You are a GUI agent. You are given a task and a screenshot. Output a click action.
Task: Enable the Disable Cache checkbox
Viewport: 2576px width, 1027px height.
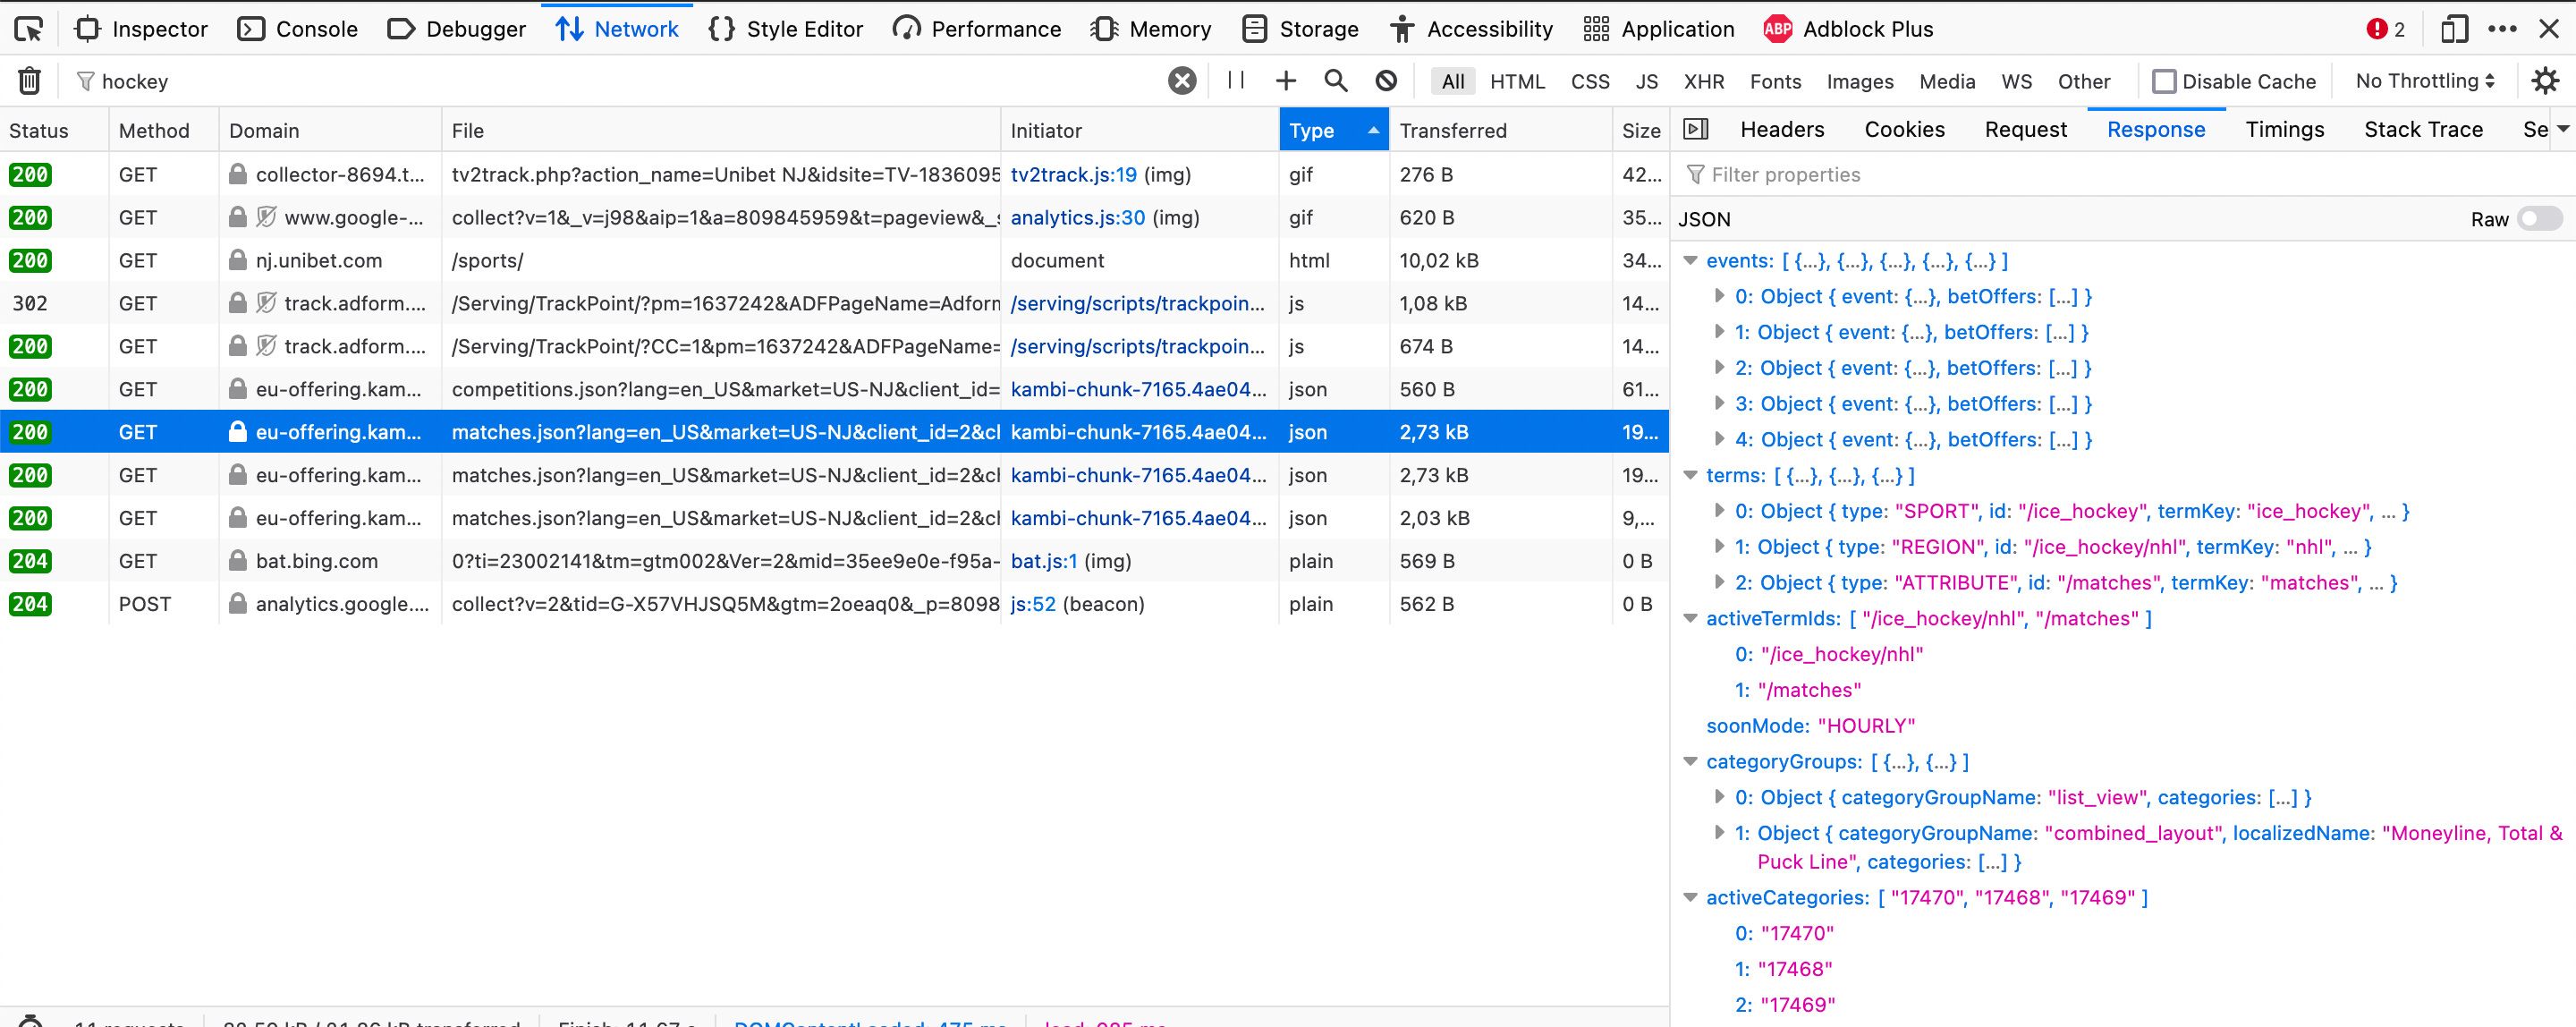2164,81
